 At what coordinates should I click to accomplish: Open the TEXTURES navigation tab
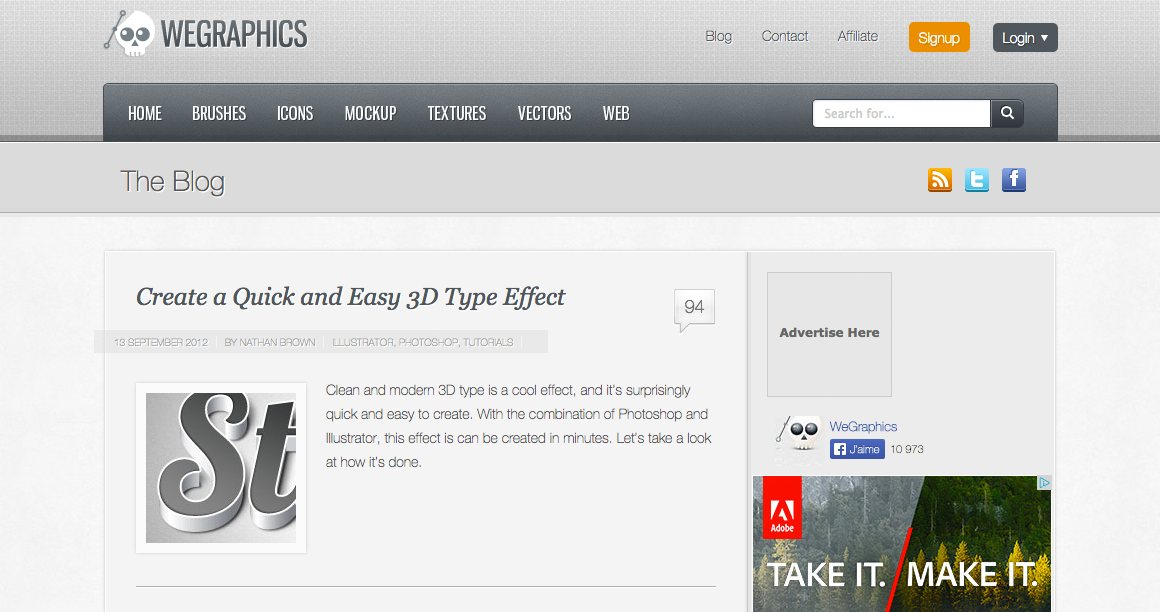(x=456, y=113)
